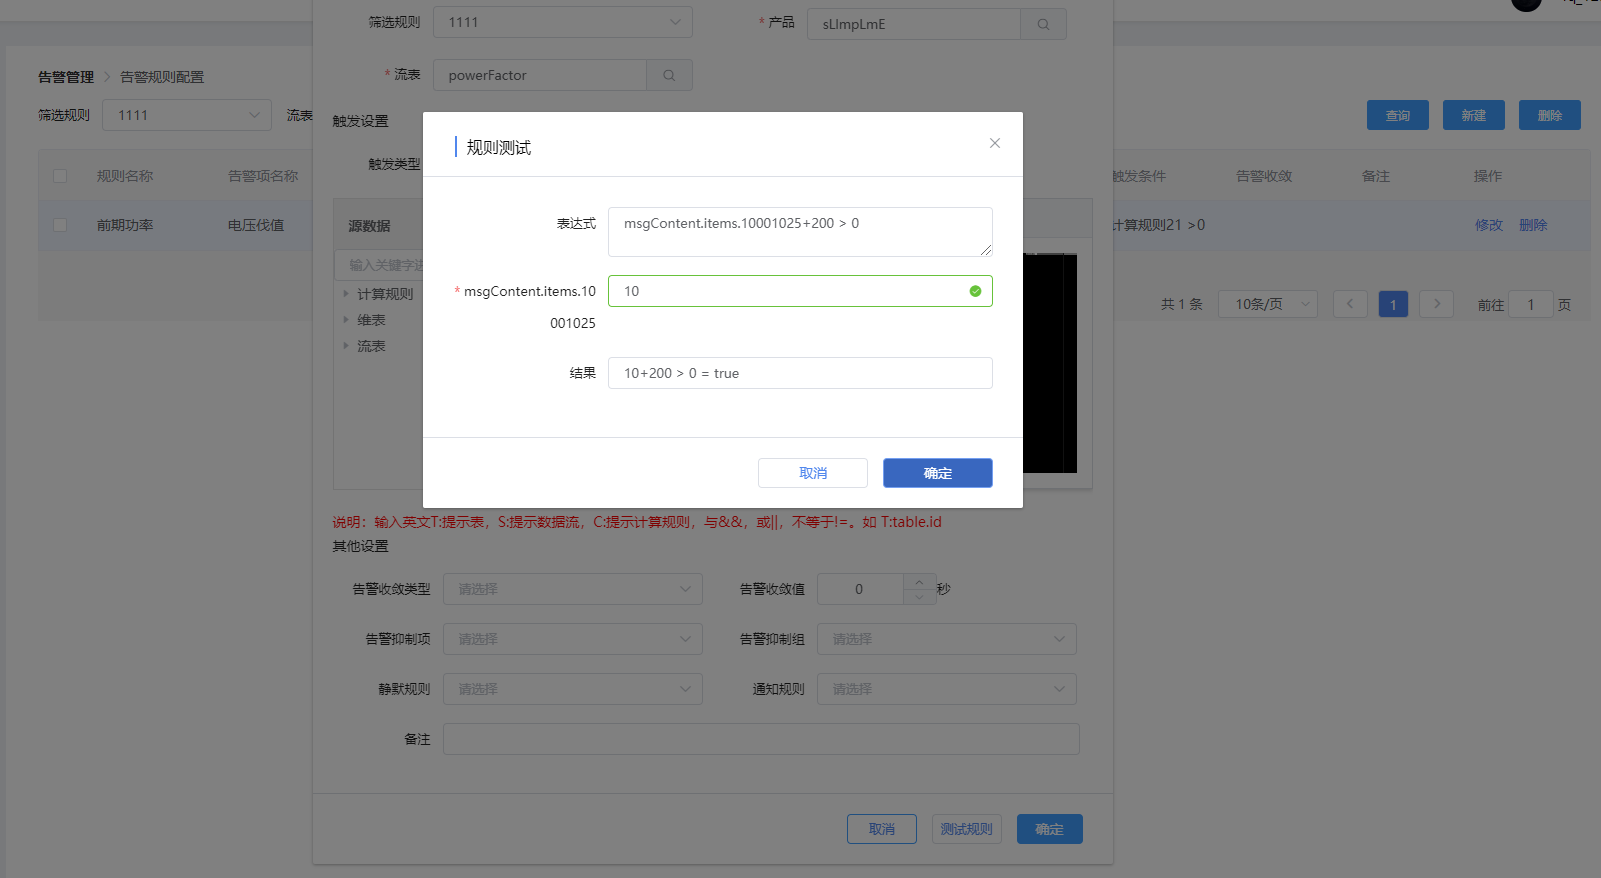Click the 结果 result field

800,373
